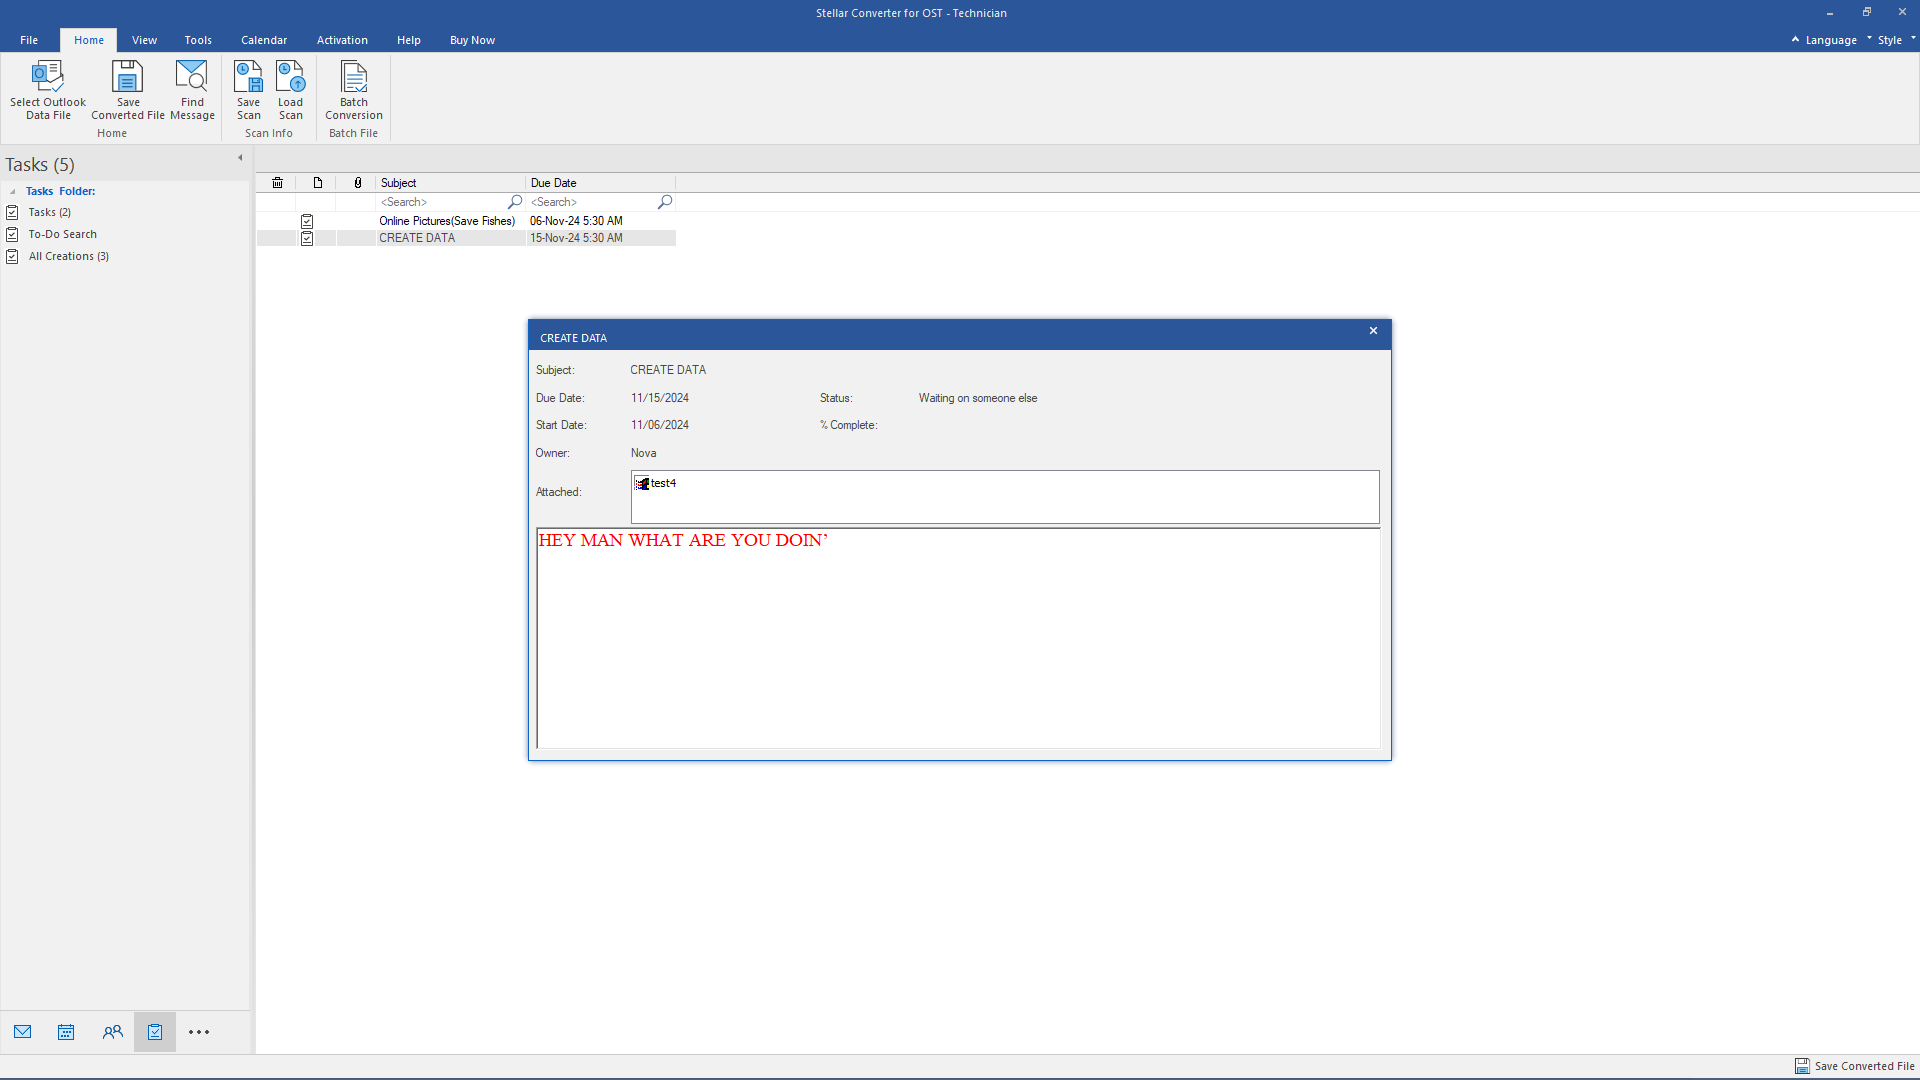The width and height of the screenshot is (1920, 1080).
Task: Expand the Tasks folder tree item
Action: click(x=13, y=190)
